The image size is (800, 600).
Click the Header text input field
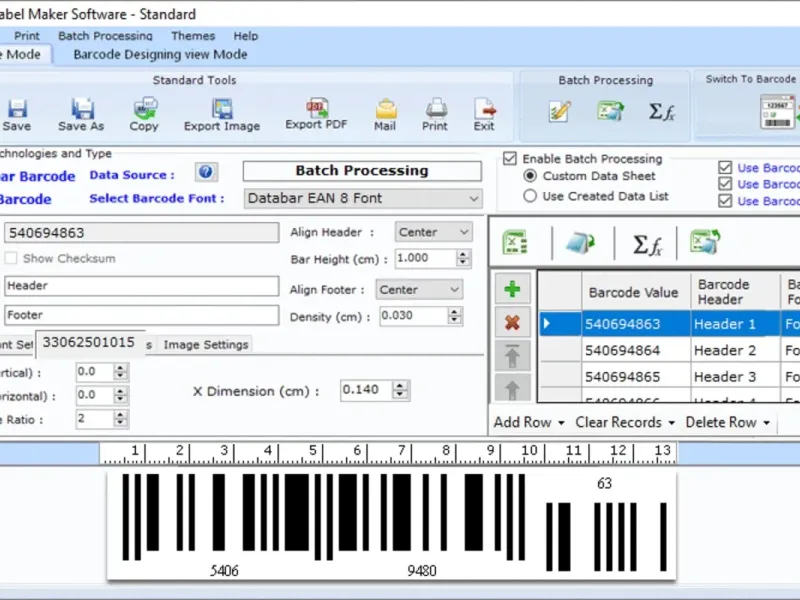pyautogui.click(x=141, y=286)
